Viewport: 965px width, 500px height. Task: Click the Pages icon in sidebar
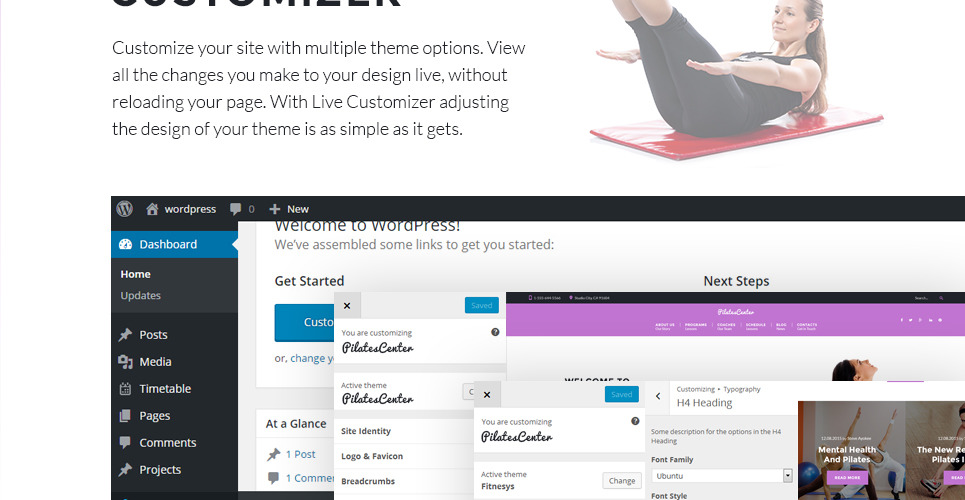pos(126,416)
